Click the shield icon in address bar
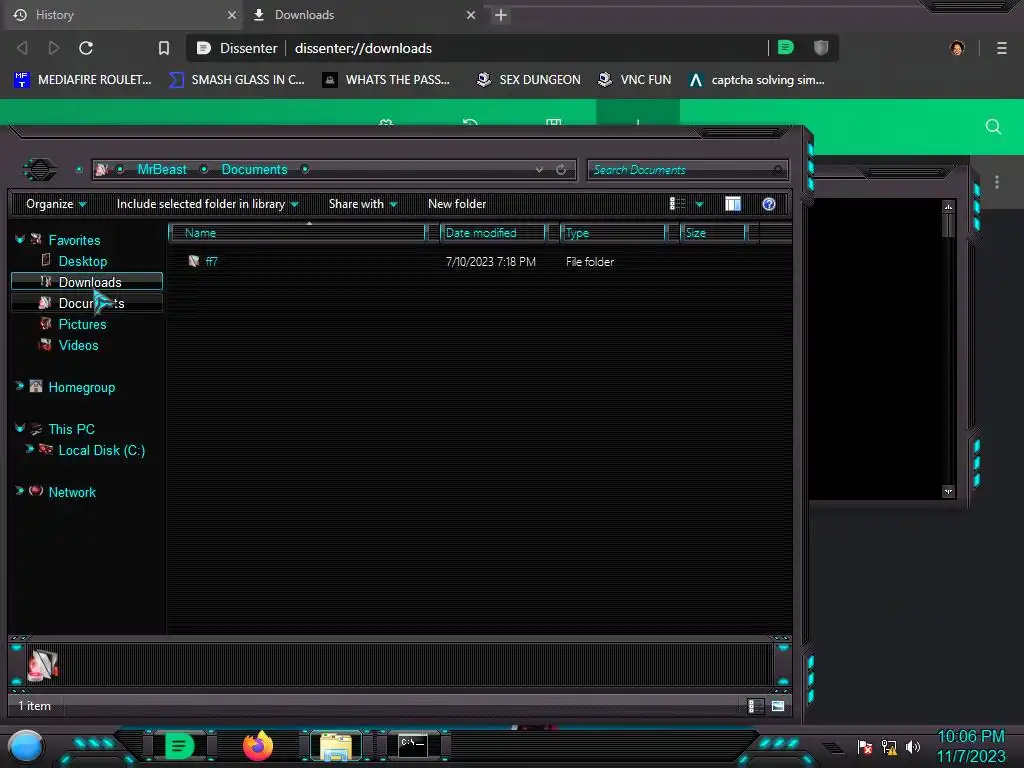 [x=821, y=48]
